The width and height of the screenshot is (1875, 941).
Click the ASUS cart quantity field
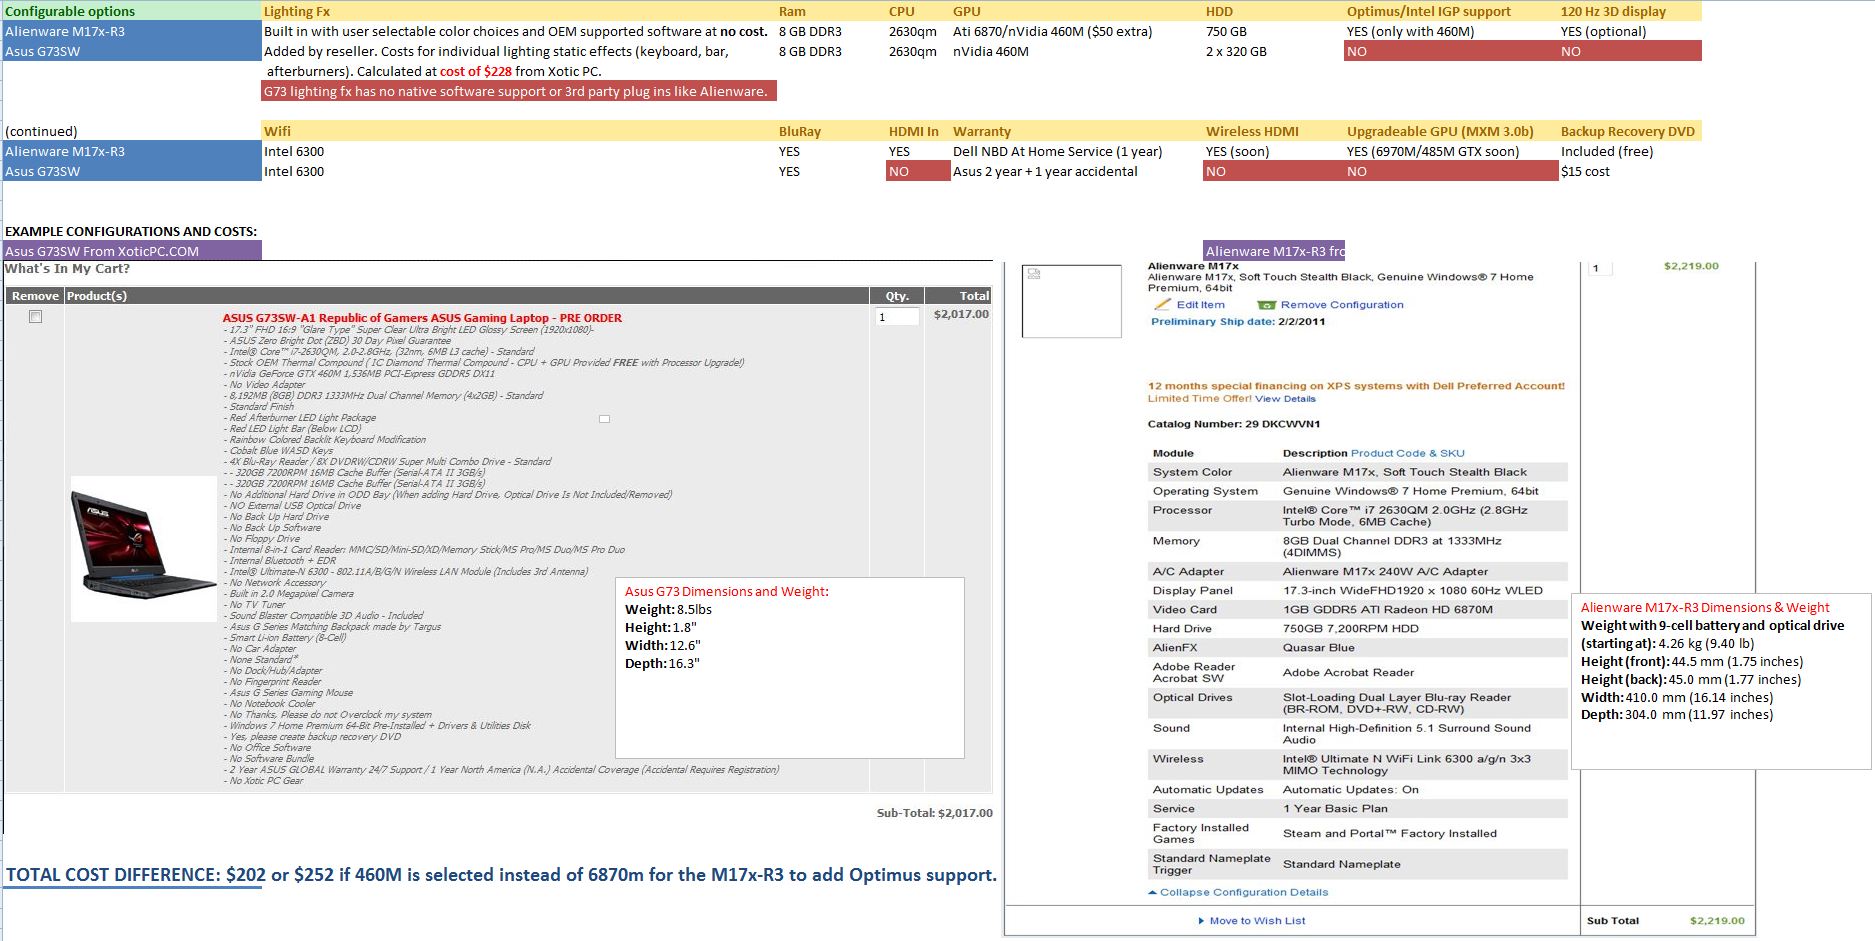tap(897, 317)
